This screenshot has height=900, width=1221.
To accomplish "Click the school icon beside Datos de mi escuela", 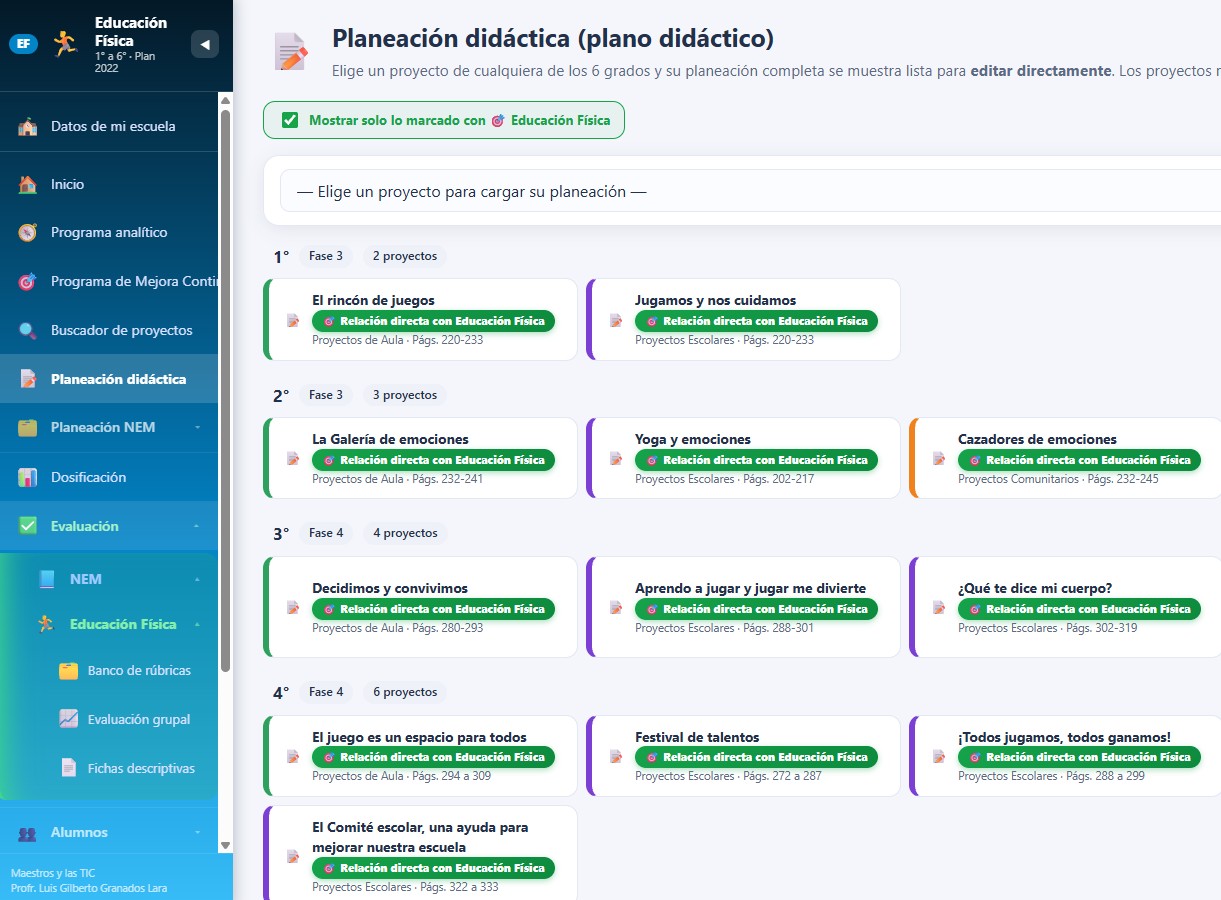I will [28, 127].
